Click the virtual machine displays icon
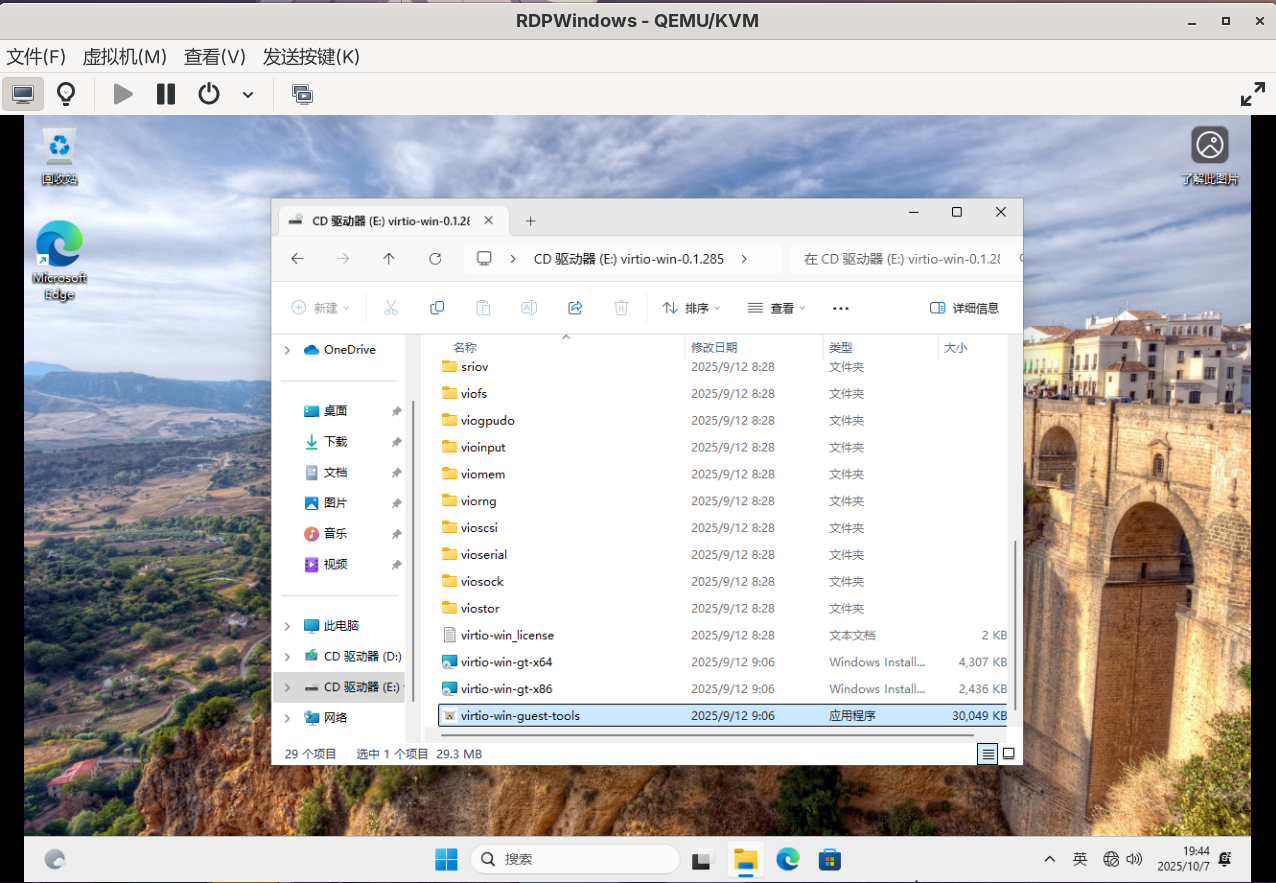 [x=301, y=93]
